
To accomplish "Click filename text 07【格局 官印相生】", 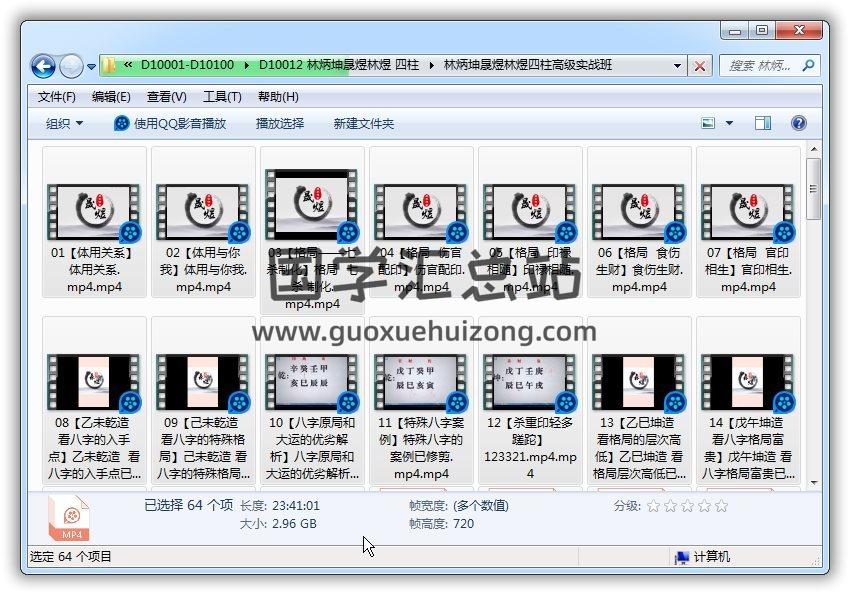I will tap(748, 270).
